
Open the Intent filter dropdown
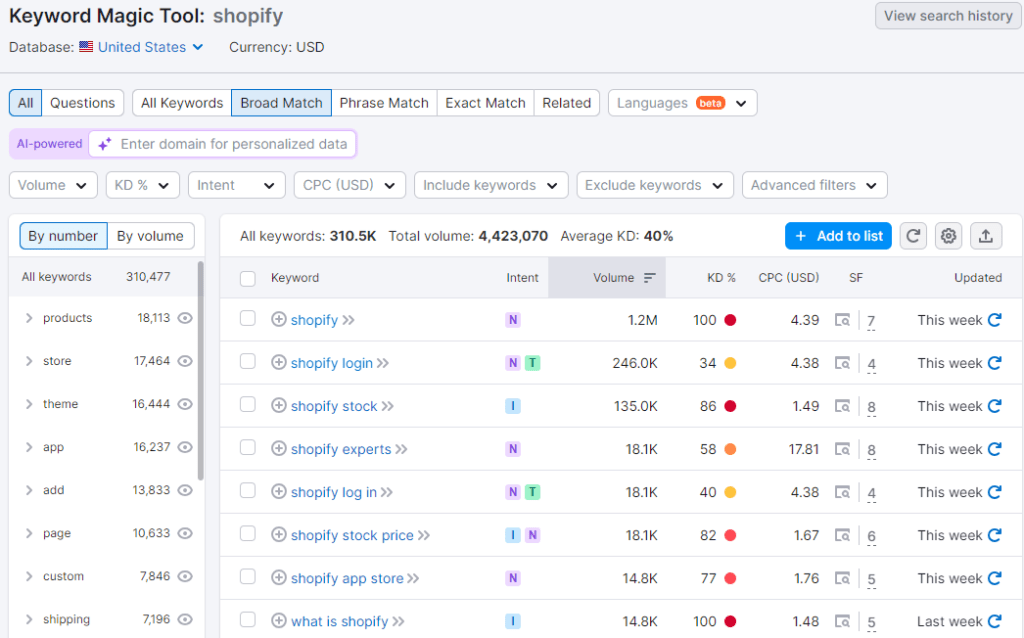(x=236, y=185)
